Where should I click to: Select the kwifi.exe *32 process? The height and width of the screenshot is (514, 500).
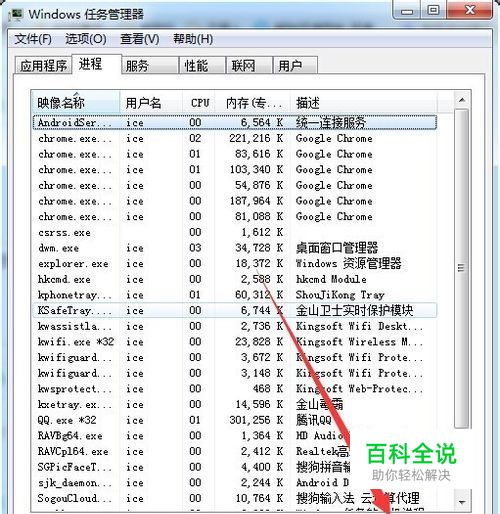235,342
